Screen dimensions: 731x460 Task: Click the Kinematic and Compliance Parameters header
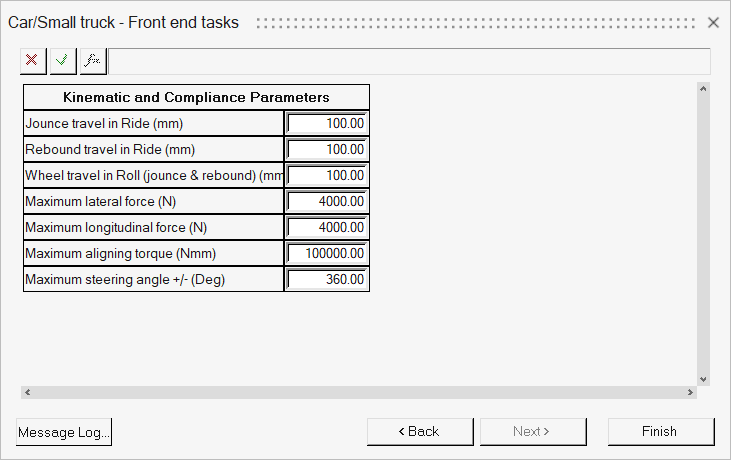[x=196, y=97]
